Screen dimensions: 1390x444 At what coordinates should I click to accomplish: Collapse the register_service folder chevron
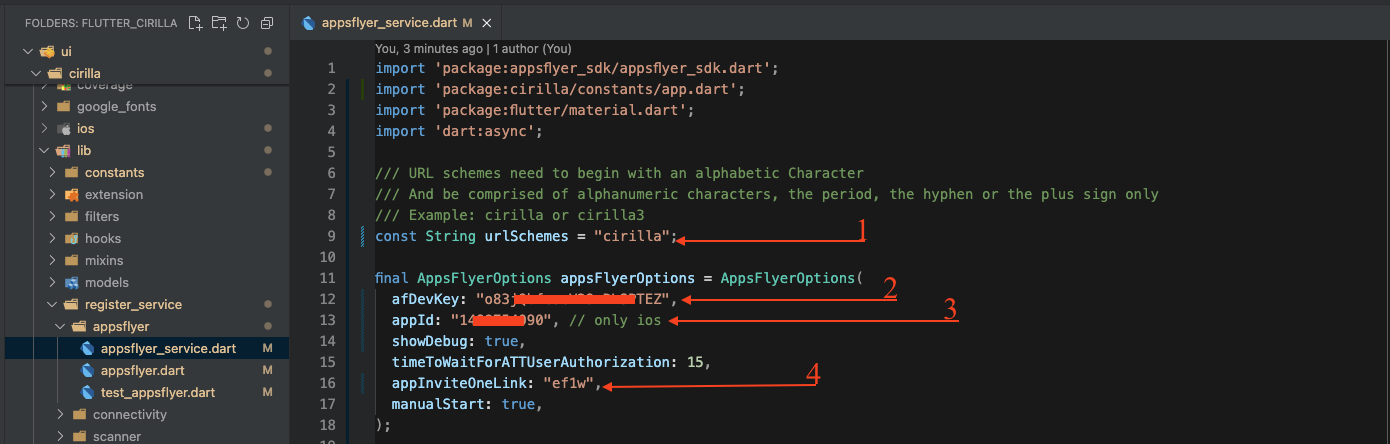pos(52,304)
